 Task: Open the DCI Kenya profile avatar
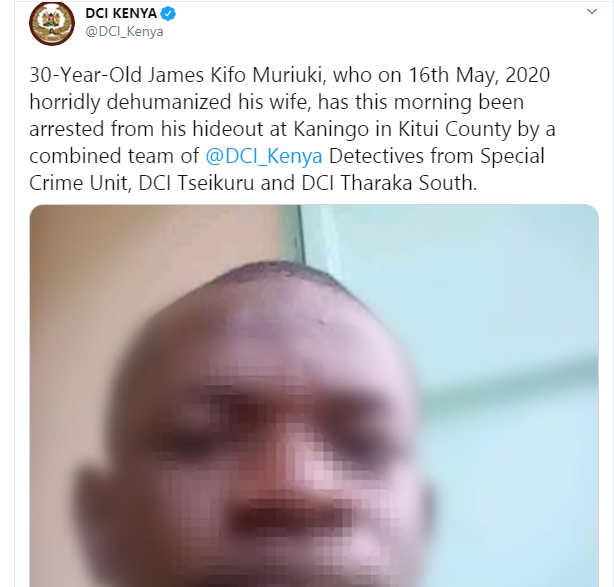point(52,23)
